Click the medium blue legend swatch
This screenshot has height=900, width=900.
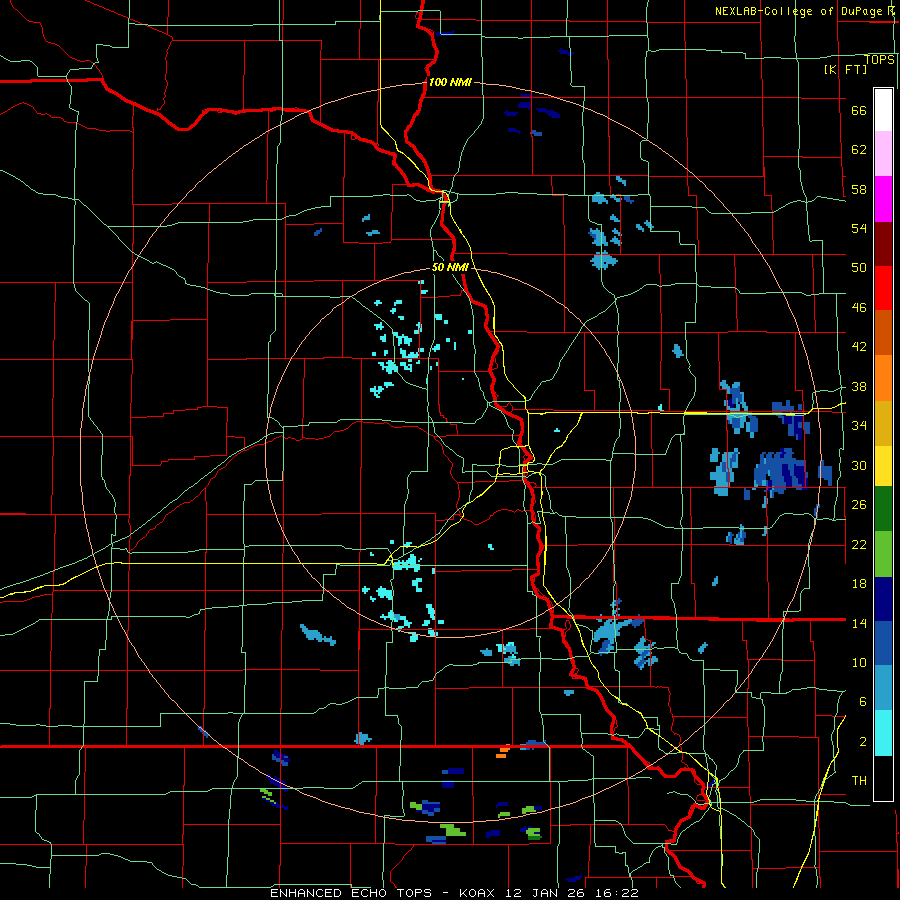[883, 643]
